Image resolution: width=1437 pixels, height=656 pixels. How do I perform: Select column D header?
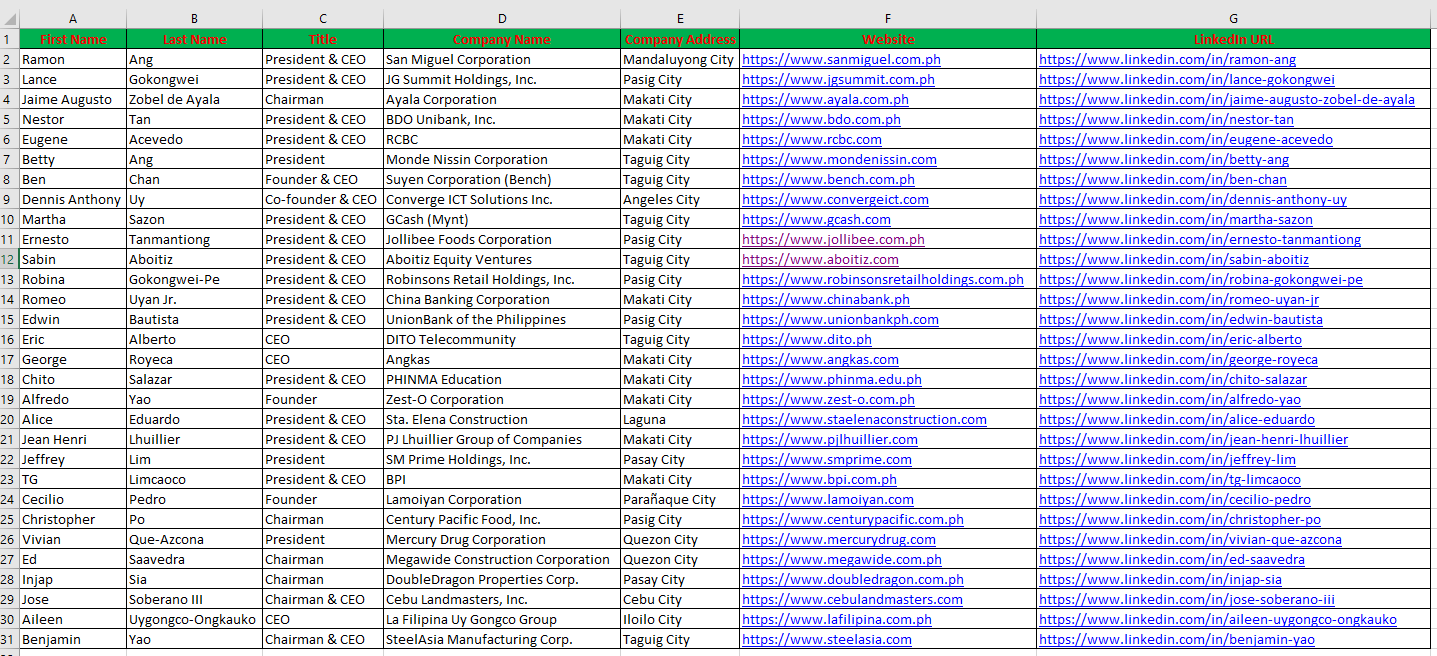coord(502,18)
